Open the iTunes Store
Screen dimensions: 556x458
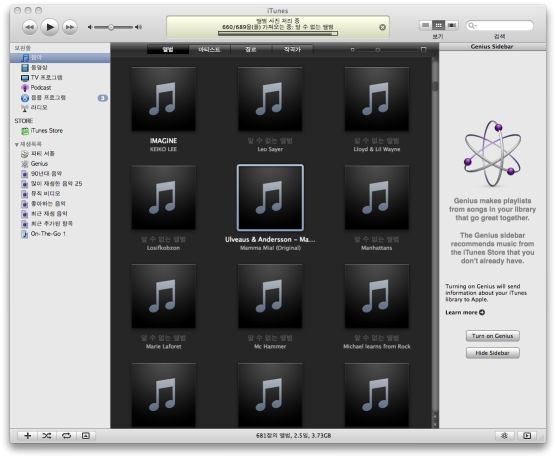(x=60, y=131)
